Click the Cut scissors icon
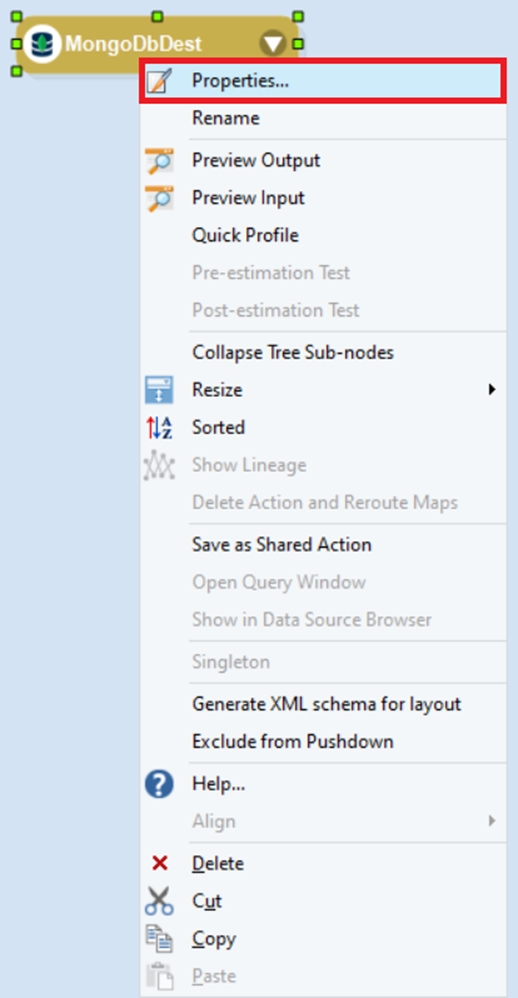 click(x=158, y=901)
